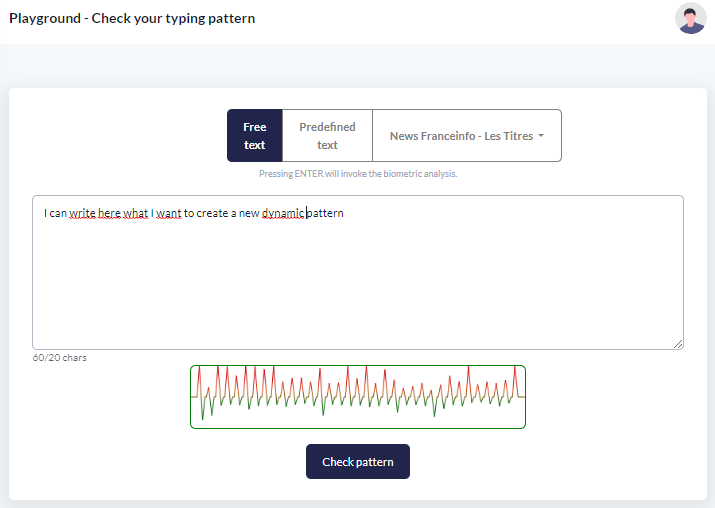Screen dimensions: 715x508
Task: Switch to Free text mode
Action: pos(255,136)
